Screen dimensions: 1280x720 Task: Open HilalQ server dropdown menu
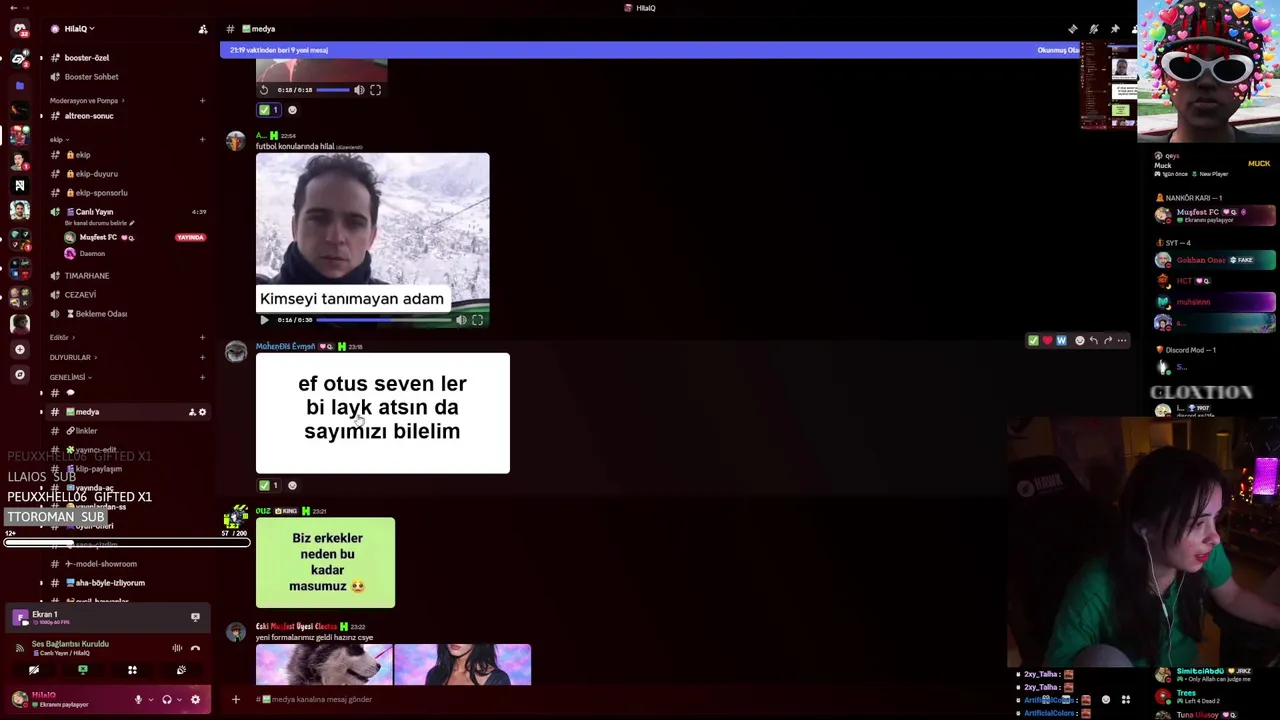pyautogui.click(x=80, y=29)
